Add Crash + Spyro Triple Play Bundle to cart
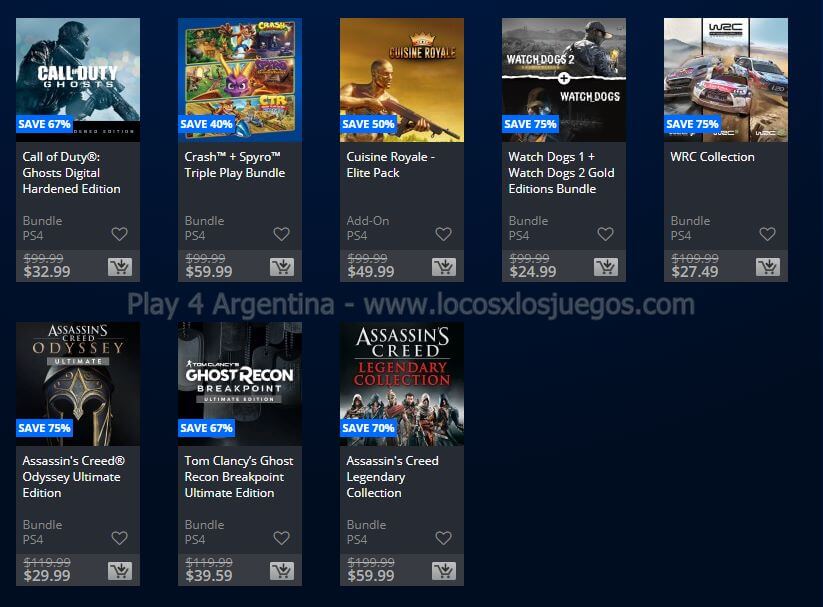Image resolution: width=823 pixels, height=607 pixels. [282, 267]
